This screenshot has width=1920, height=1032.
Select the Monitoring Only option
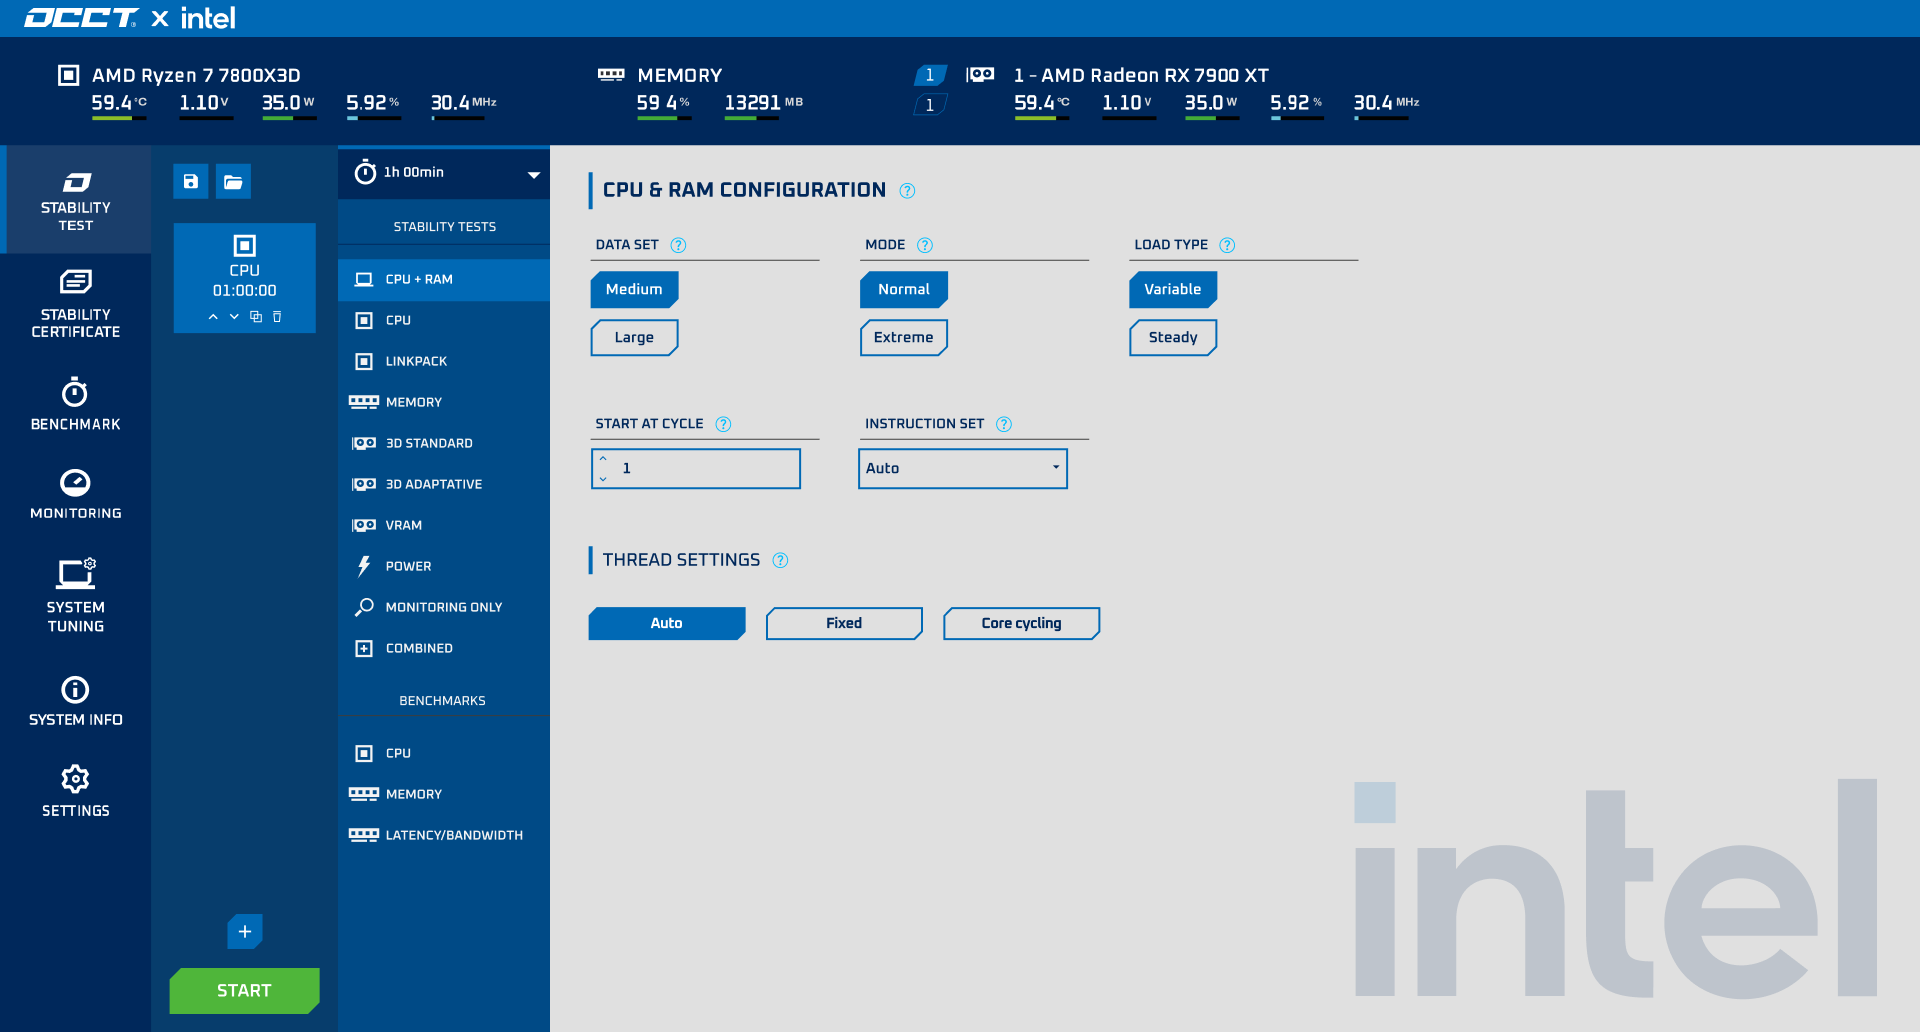tap(444, 608)
